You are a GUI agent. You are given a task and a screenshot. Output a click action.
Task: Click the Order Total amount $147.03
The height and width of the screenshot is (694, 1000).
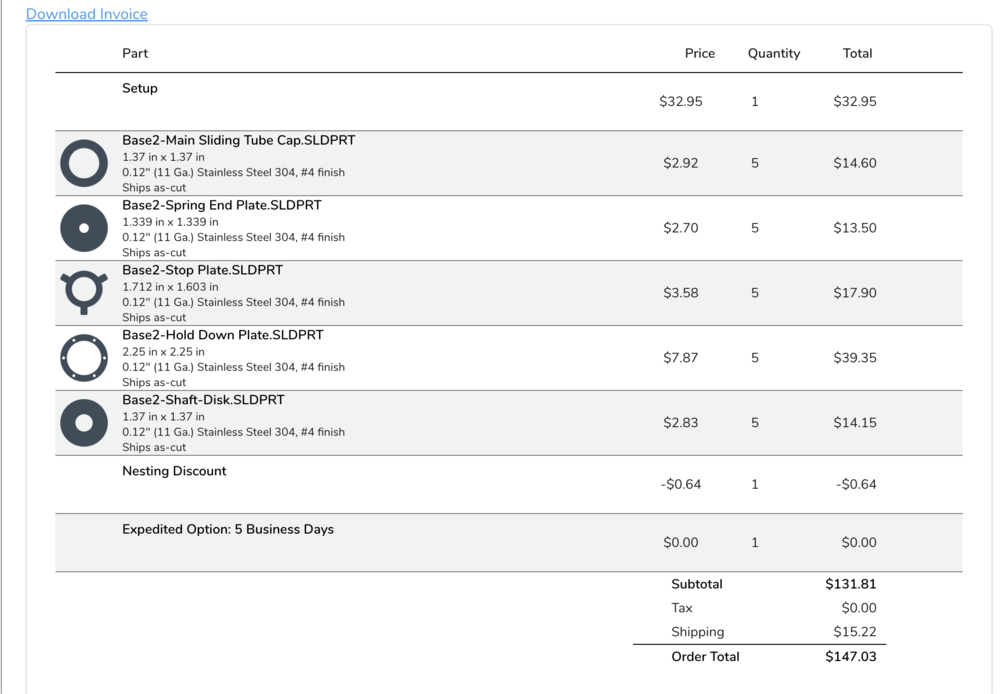coord(850,656)
